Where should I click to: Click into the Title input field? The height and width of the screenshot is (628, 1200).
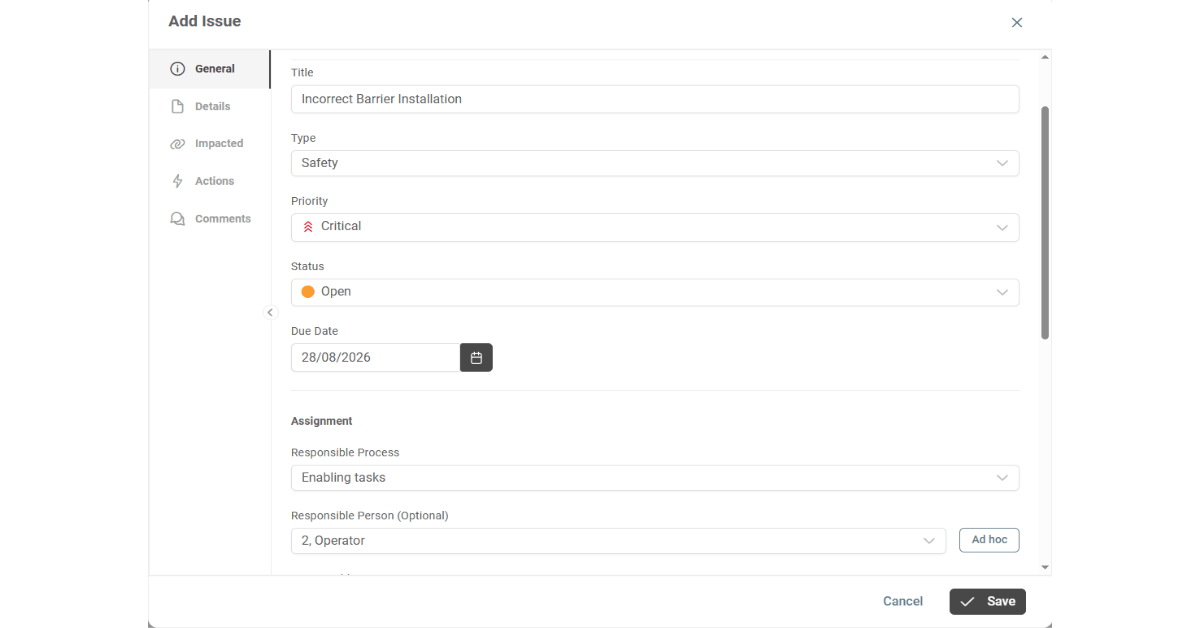pos(655,99)
